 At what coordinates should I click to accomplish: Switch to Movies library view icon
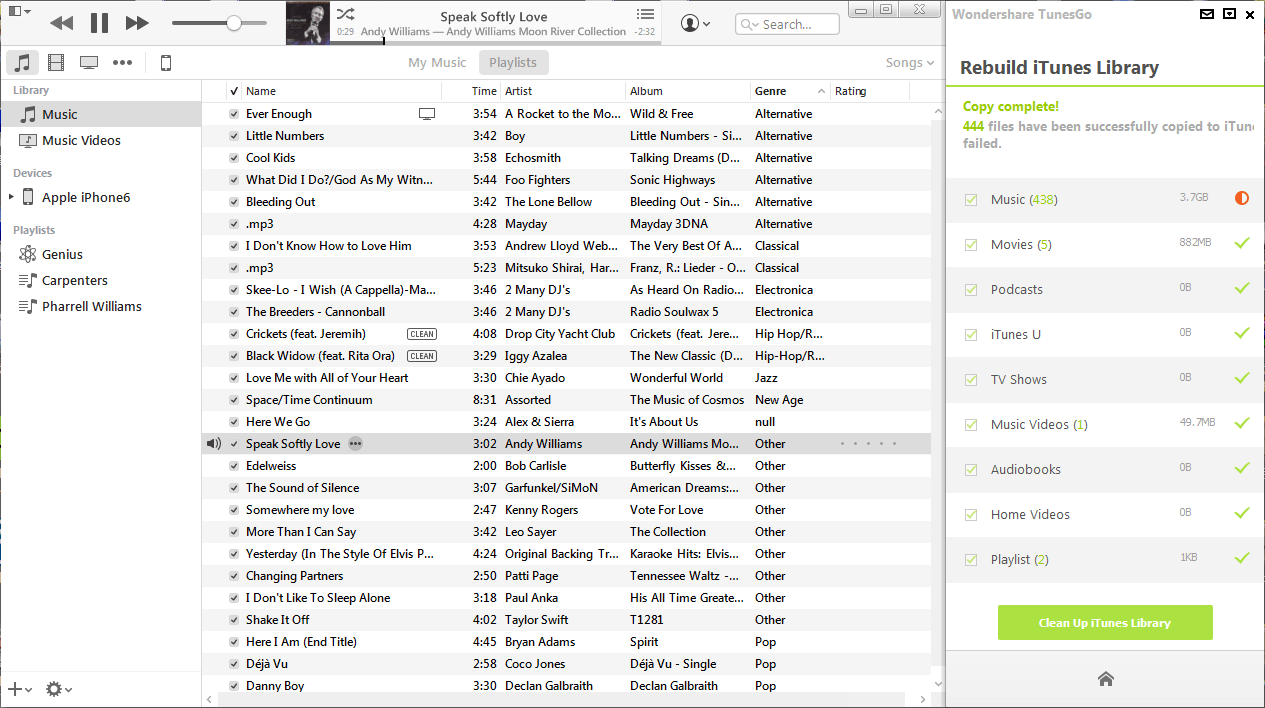pos(56,63)
